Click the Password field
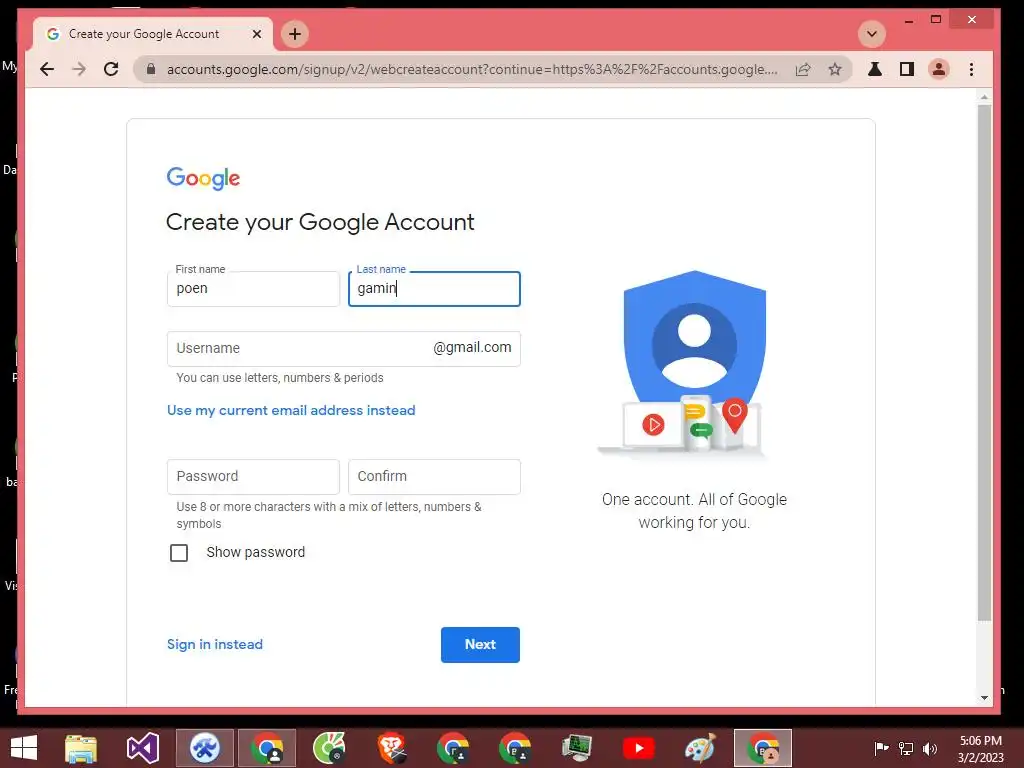Viewport: 1024px width, 768px height. click(x=253, y=477)
